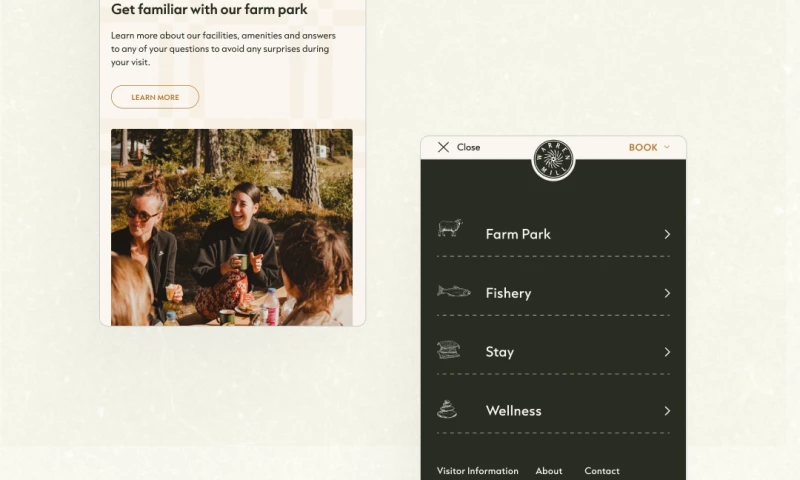Click the bed icon beside Stay
800x480 pixels.
coord(448,350)
